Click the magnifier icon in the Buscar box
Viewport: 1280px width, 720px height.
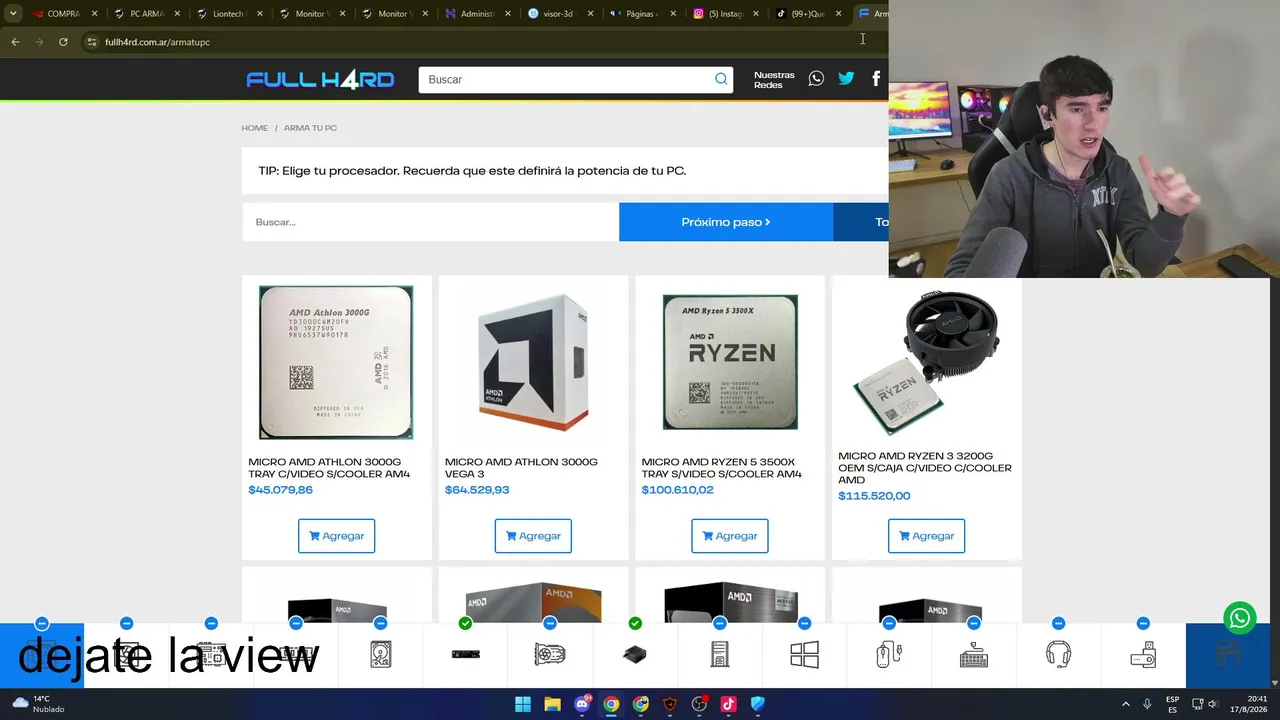click(721, 79)
